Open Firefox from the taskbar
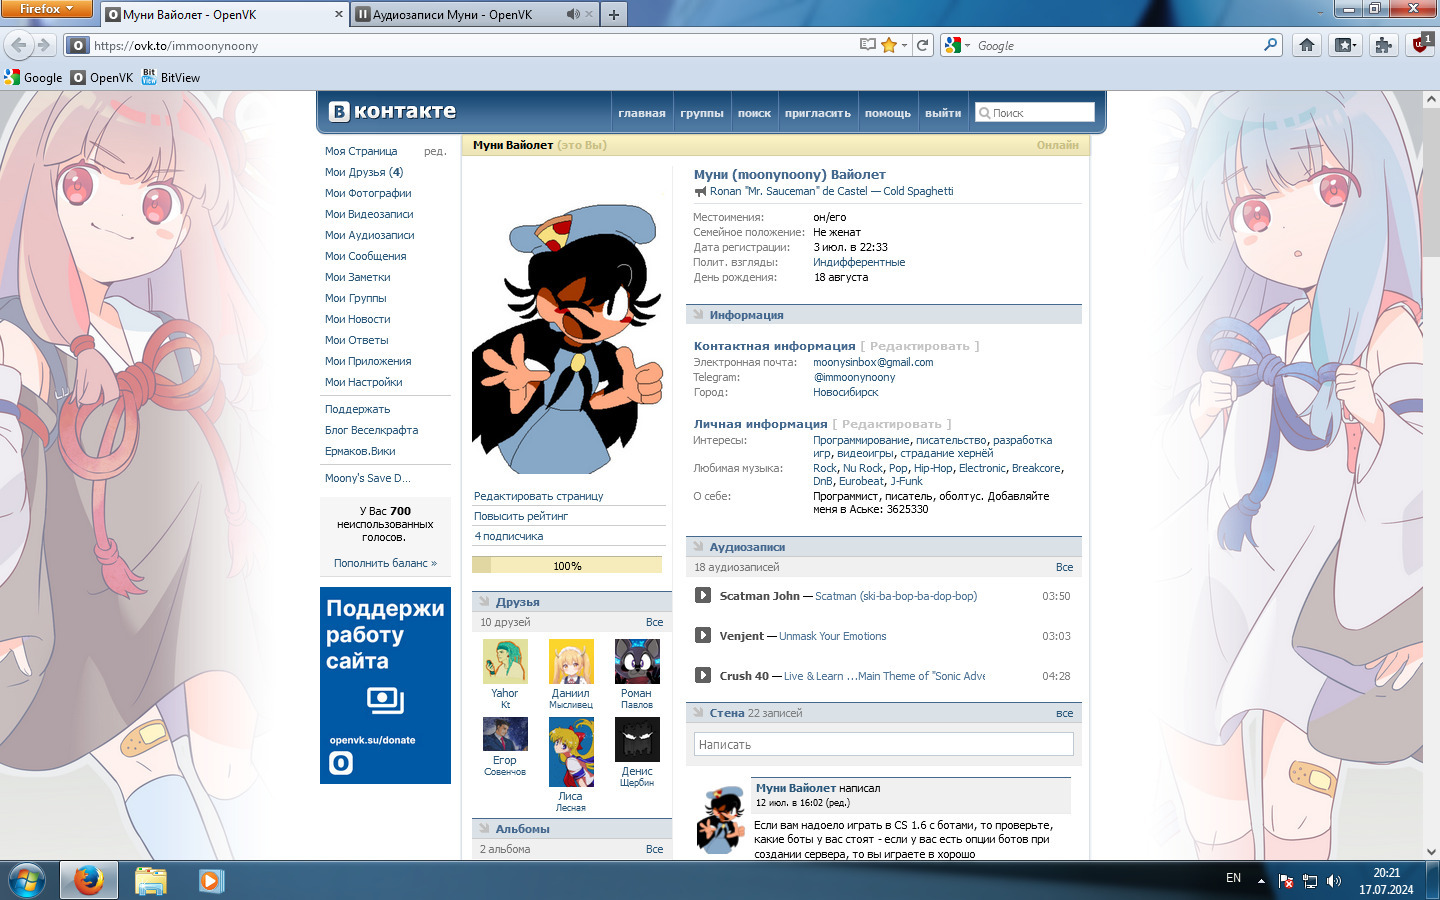Screen dimensions: 1440x900 coord(89,880)
